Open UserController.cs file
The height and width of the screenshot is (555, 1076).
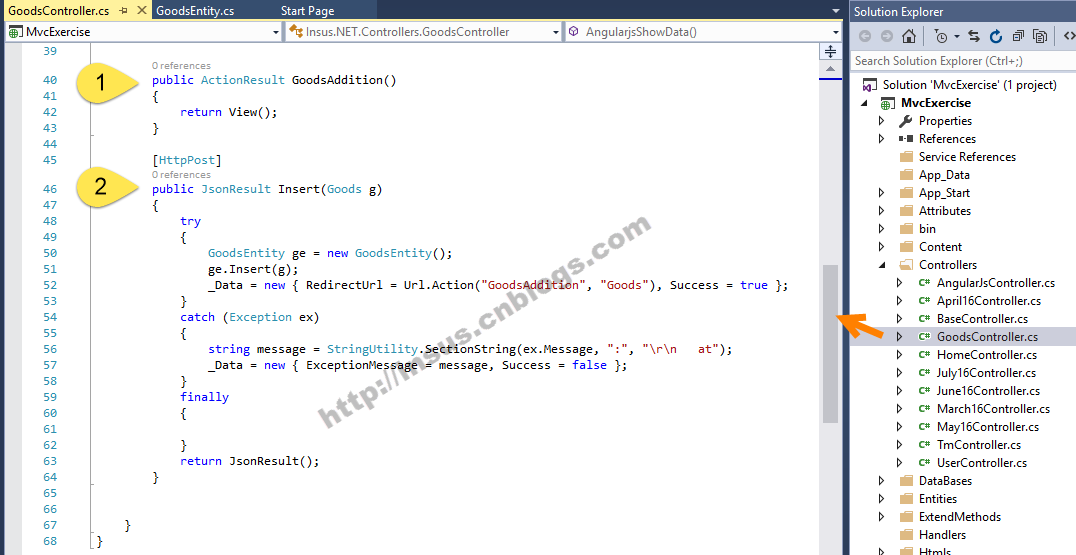[981, 463]
